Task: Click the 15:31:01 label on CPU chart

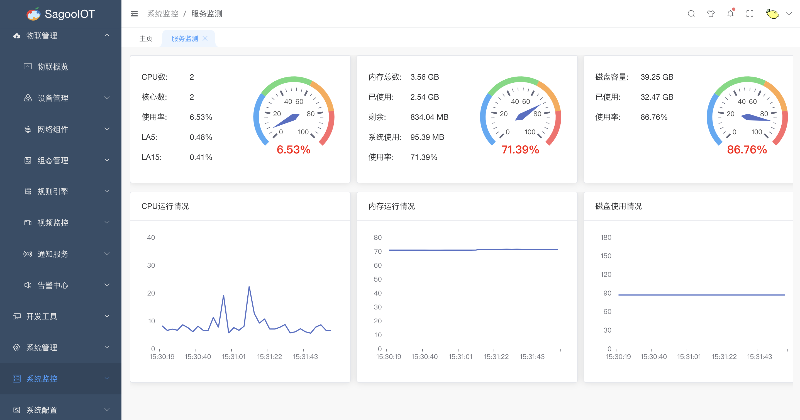Action: coord(234,356)
